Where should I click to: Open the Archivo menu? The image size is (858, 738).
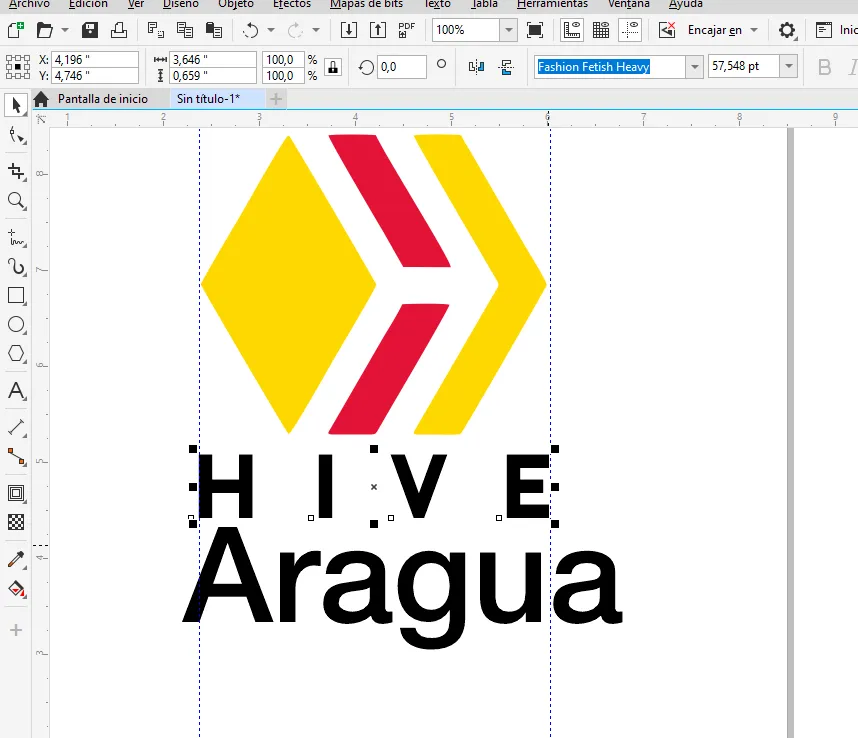30,4
